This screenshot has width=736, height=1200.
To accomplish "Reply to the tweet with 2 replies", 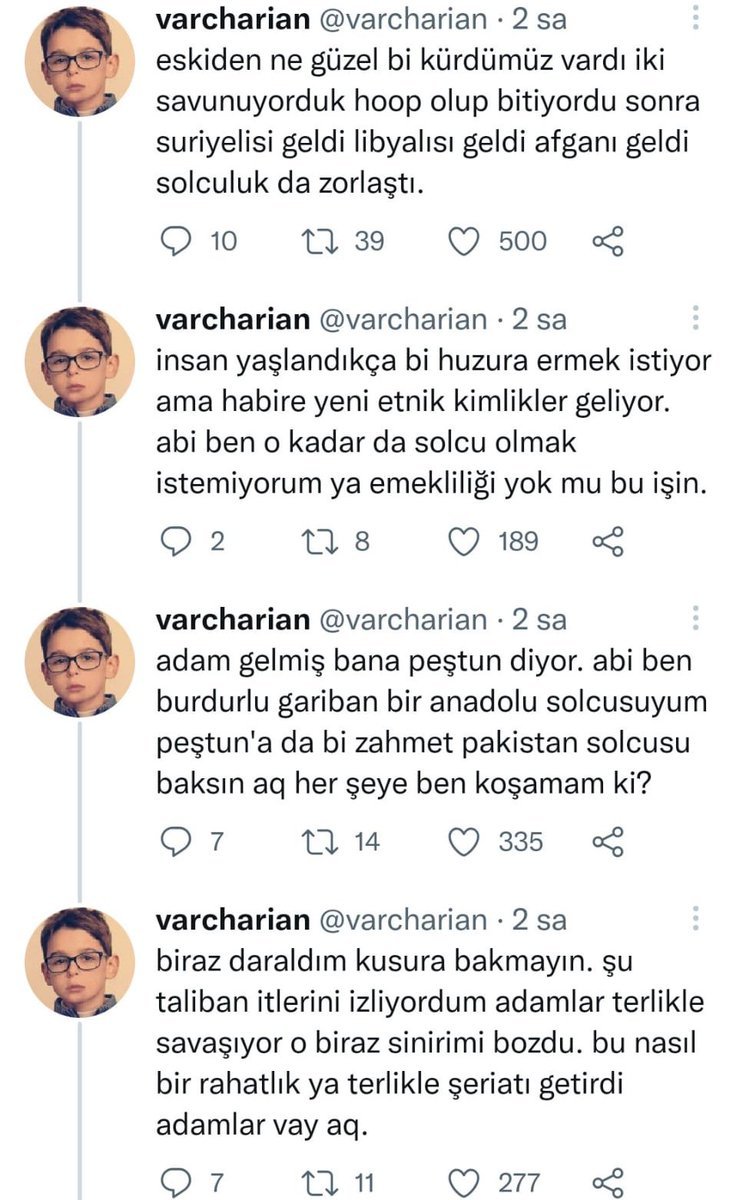I will click(x=177, y=541).
